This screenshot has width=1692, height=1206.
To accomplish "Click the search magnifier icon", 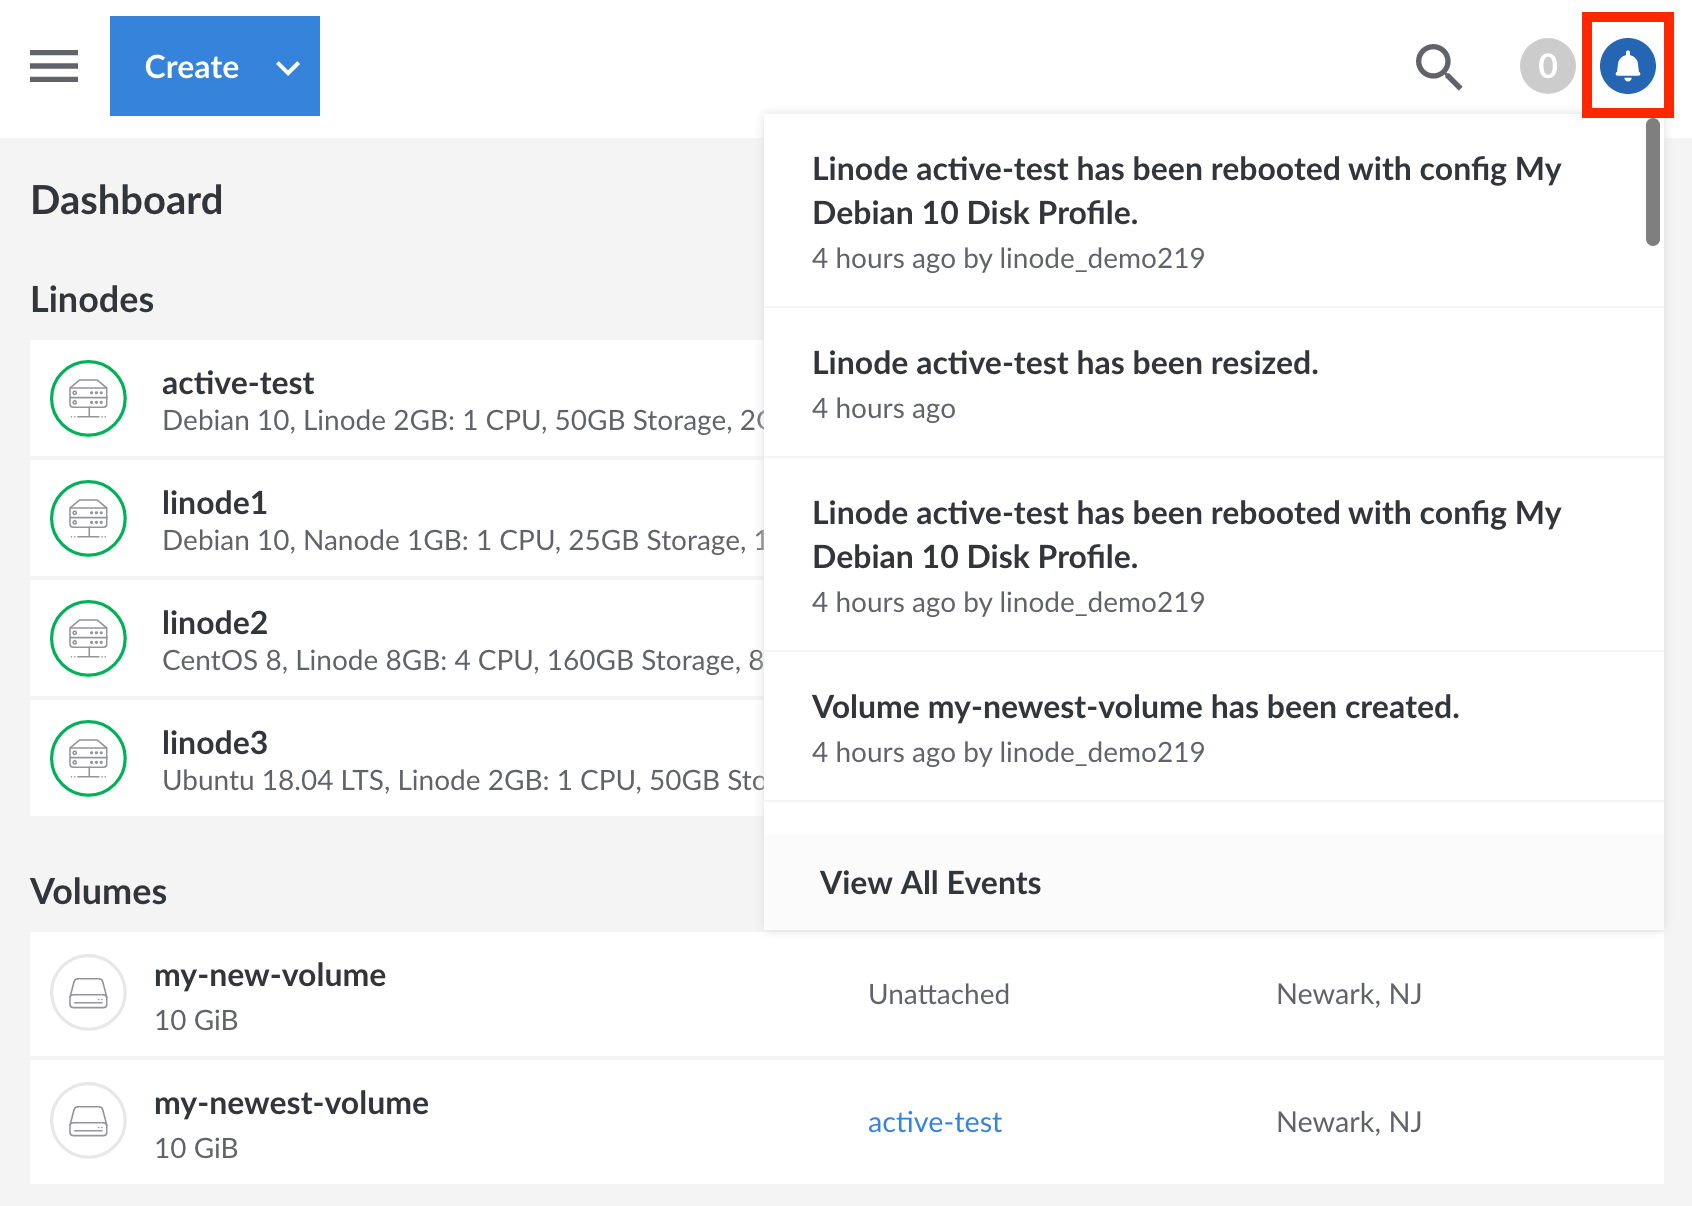I will click(1438, 67).
